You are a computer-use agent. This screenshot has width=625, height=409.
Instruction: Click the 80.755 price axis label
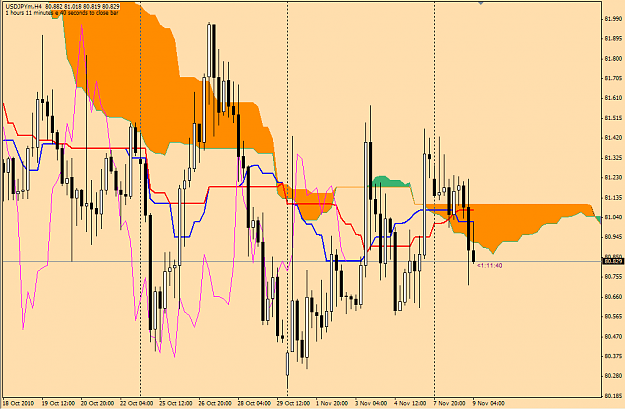pyautogui.click(x=613, y=277)
